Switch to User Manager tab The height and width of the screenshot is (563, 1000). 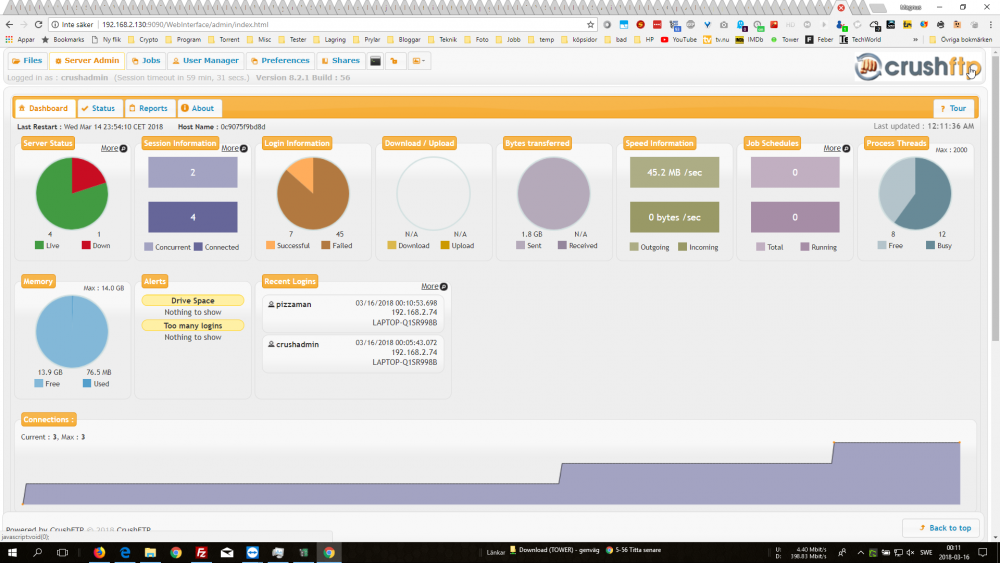(x=205, y=61)
